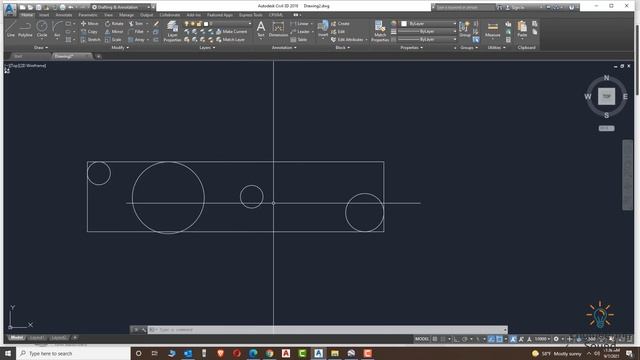The image size is (640, 360).
Task: Toggle ortho mode in status bar
Action: (x=456, y=339)
